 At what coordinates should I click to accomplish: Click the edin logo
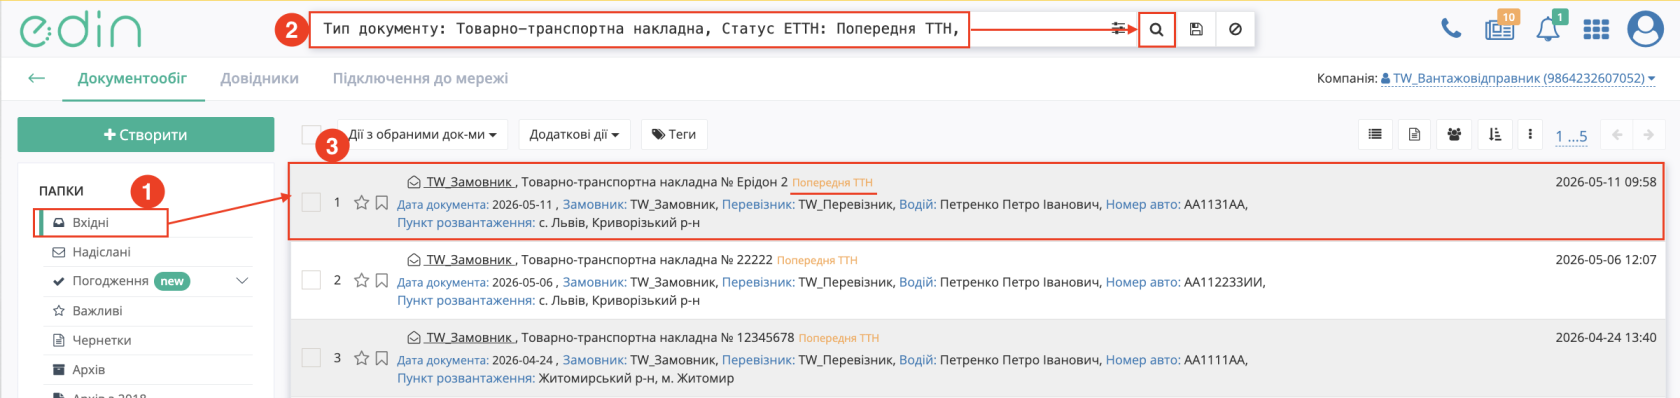click(81, 30)
